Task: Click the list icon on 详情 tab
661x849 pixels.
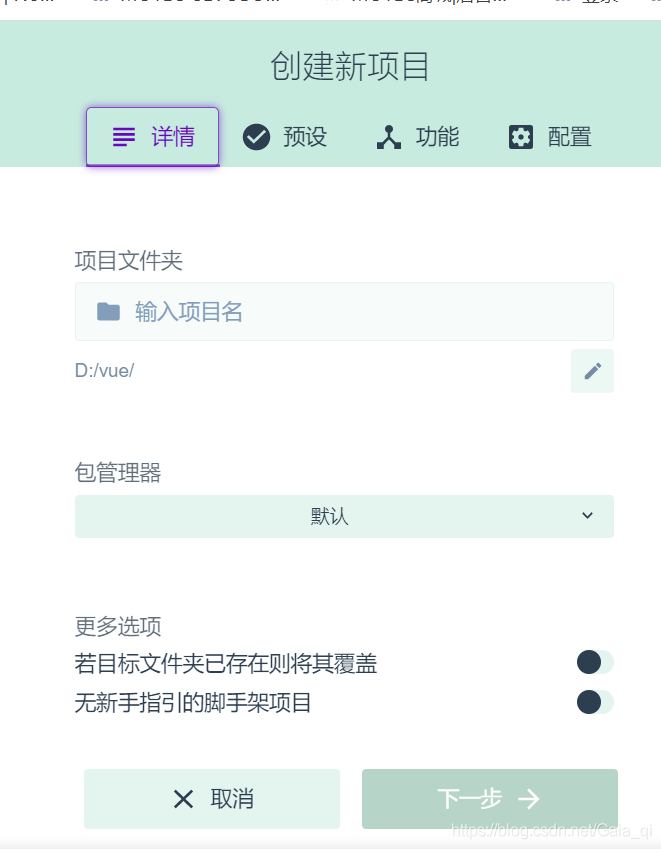Action: (x=124, y=137)
